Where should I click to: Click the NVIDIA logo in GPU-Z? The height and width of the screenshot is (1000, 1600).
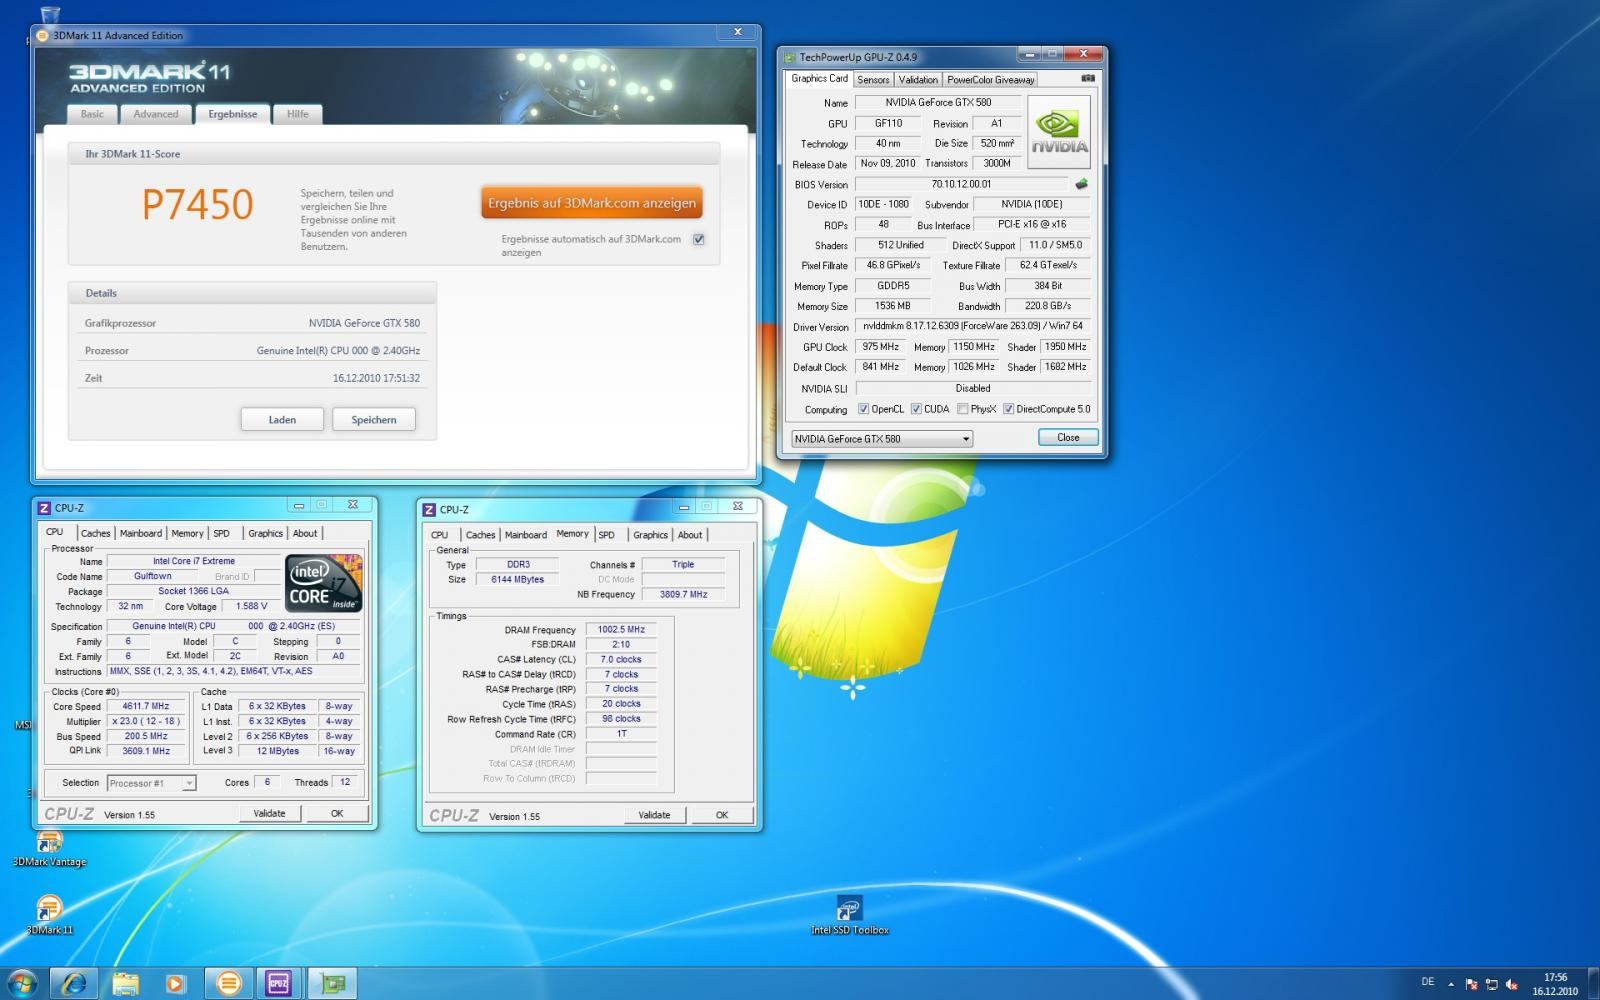pos(1059,132)
